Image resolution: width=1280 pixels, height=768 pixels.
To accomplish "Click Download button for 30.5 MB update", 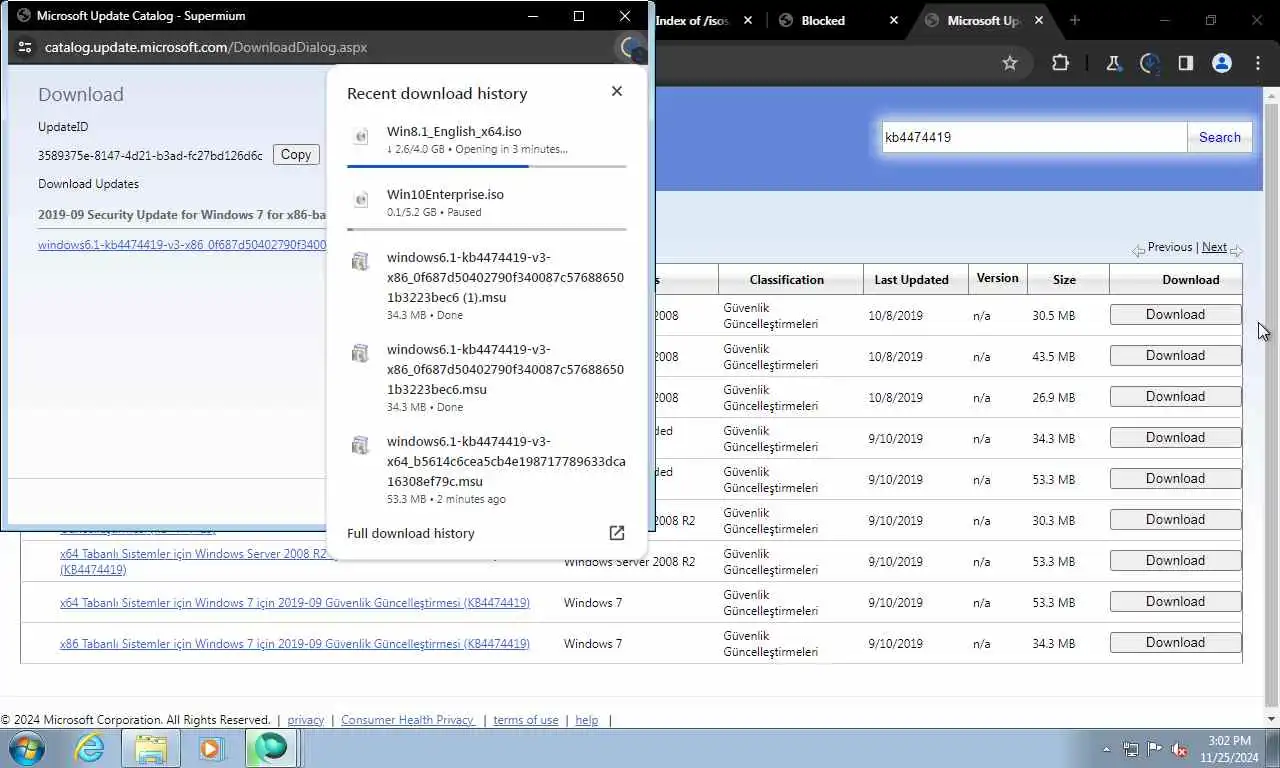I will click(x=1175, y=314).
